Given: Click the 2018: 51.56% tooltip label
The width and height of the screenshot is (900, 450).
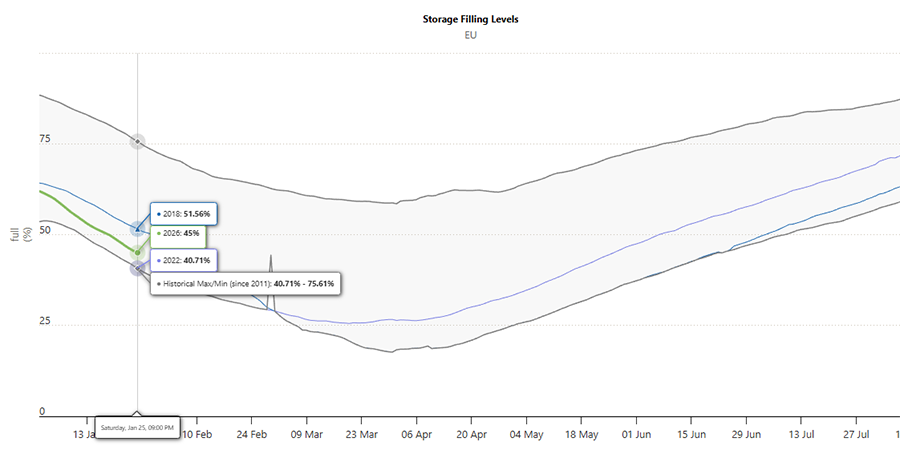Looking at the screenshot, I should (186, 215).
